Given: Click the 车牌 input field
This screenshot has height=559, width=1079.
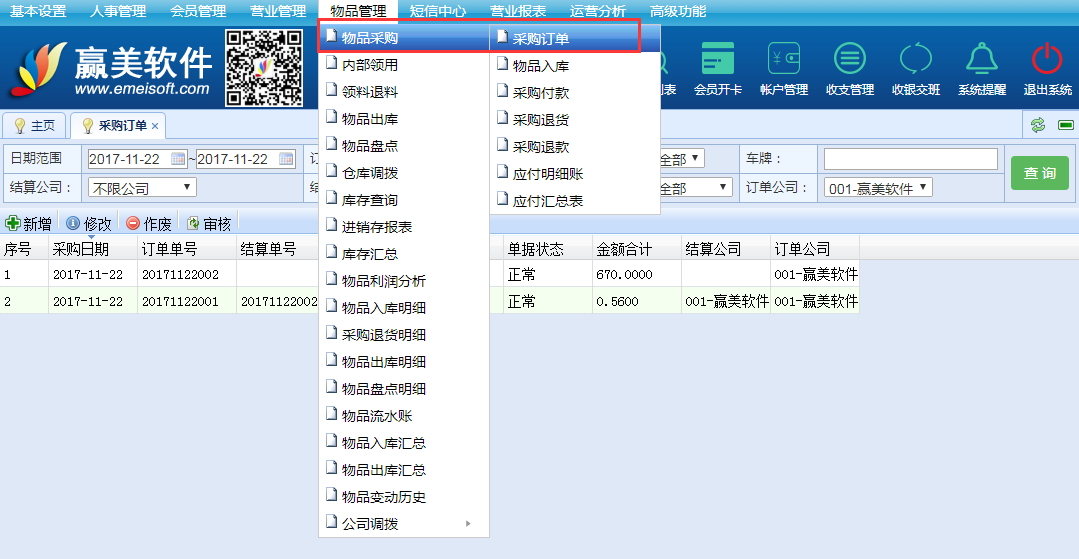Looking at the screenshot, I should 911,159.
